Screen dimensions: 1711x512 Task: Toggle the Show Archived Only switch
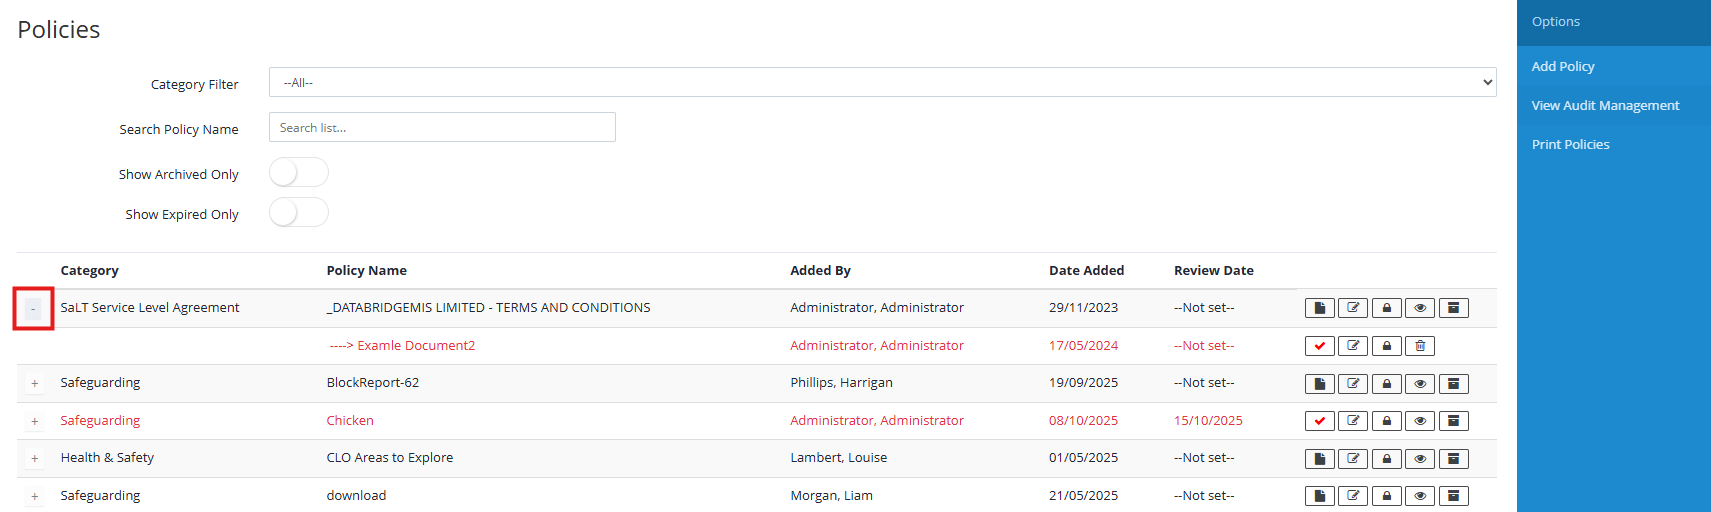pos(298,173)
